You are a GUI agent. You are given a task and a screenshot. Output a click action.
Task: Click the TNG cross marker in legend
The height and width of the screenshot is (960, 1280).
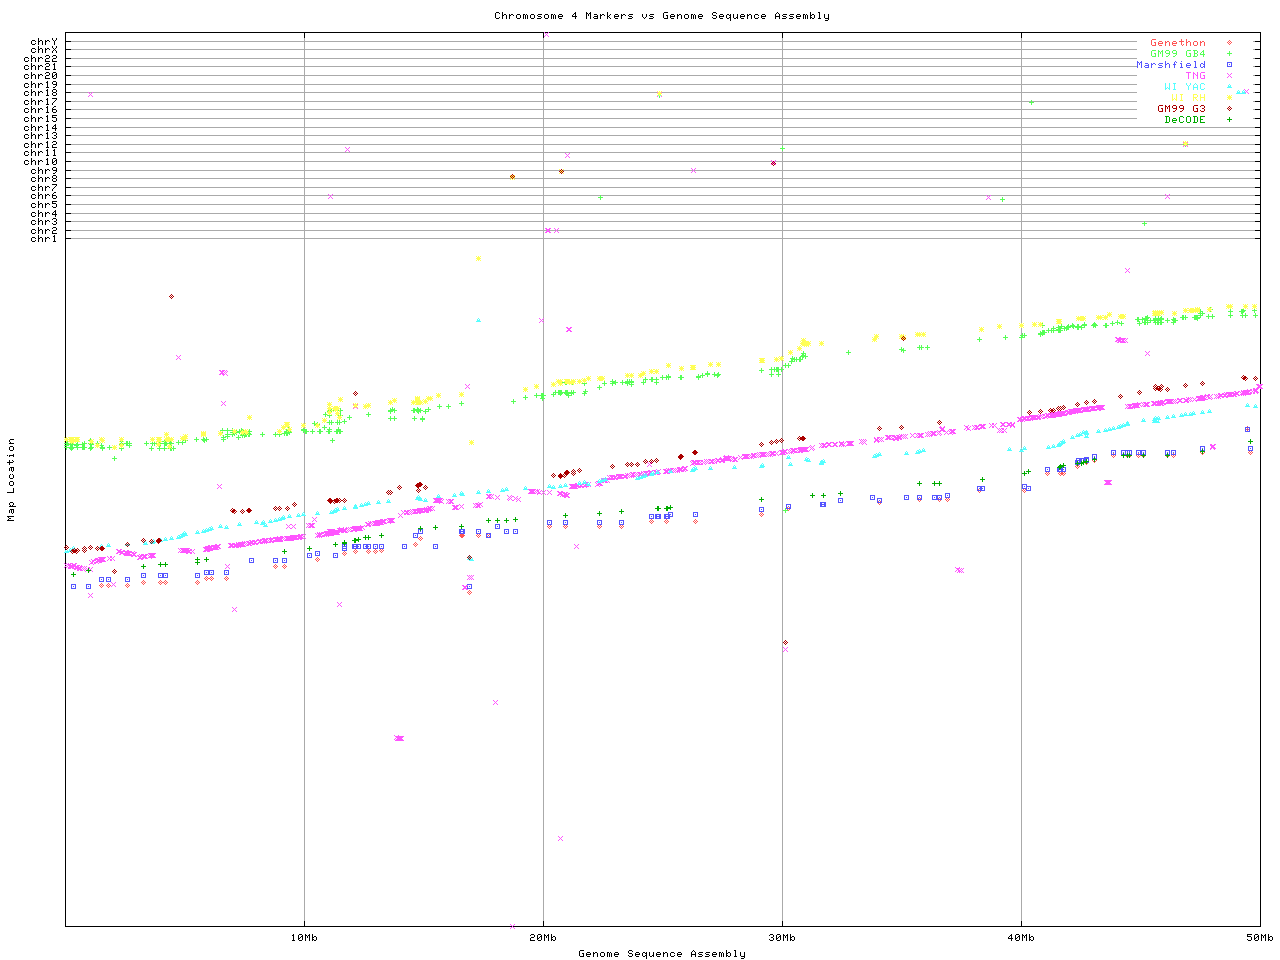click(x=1229, y=76)
